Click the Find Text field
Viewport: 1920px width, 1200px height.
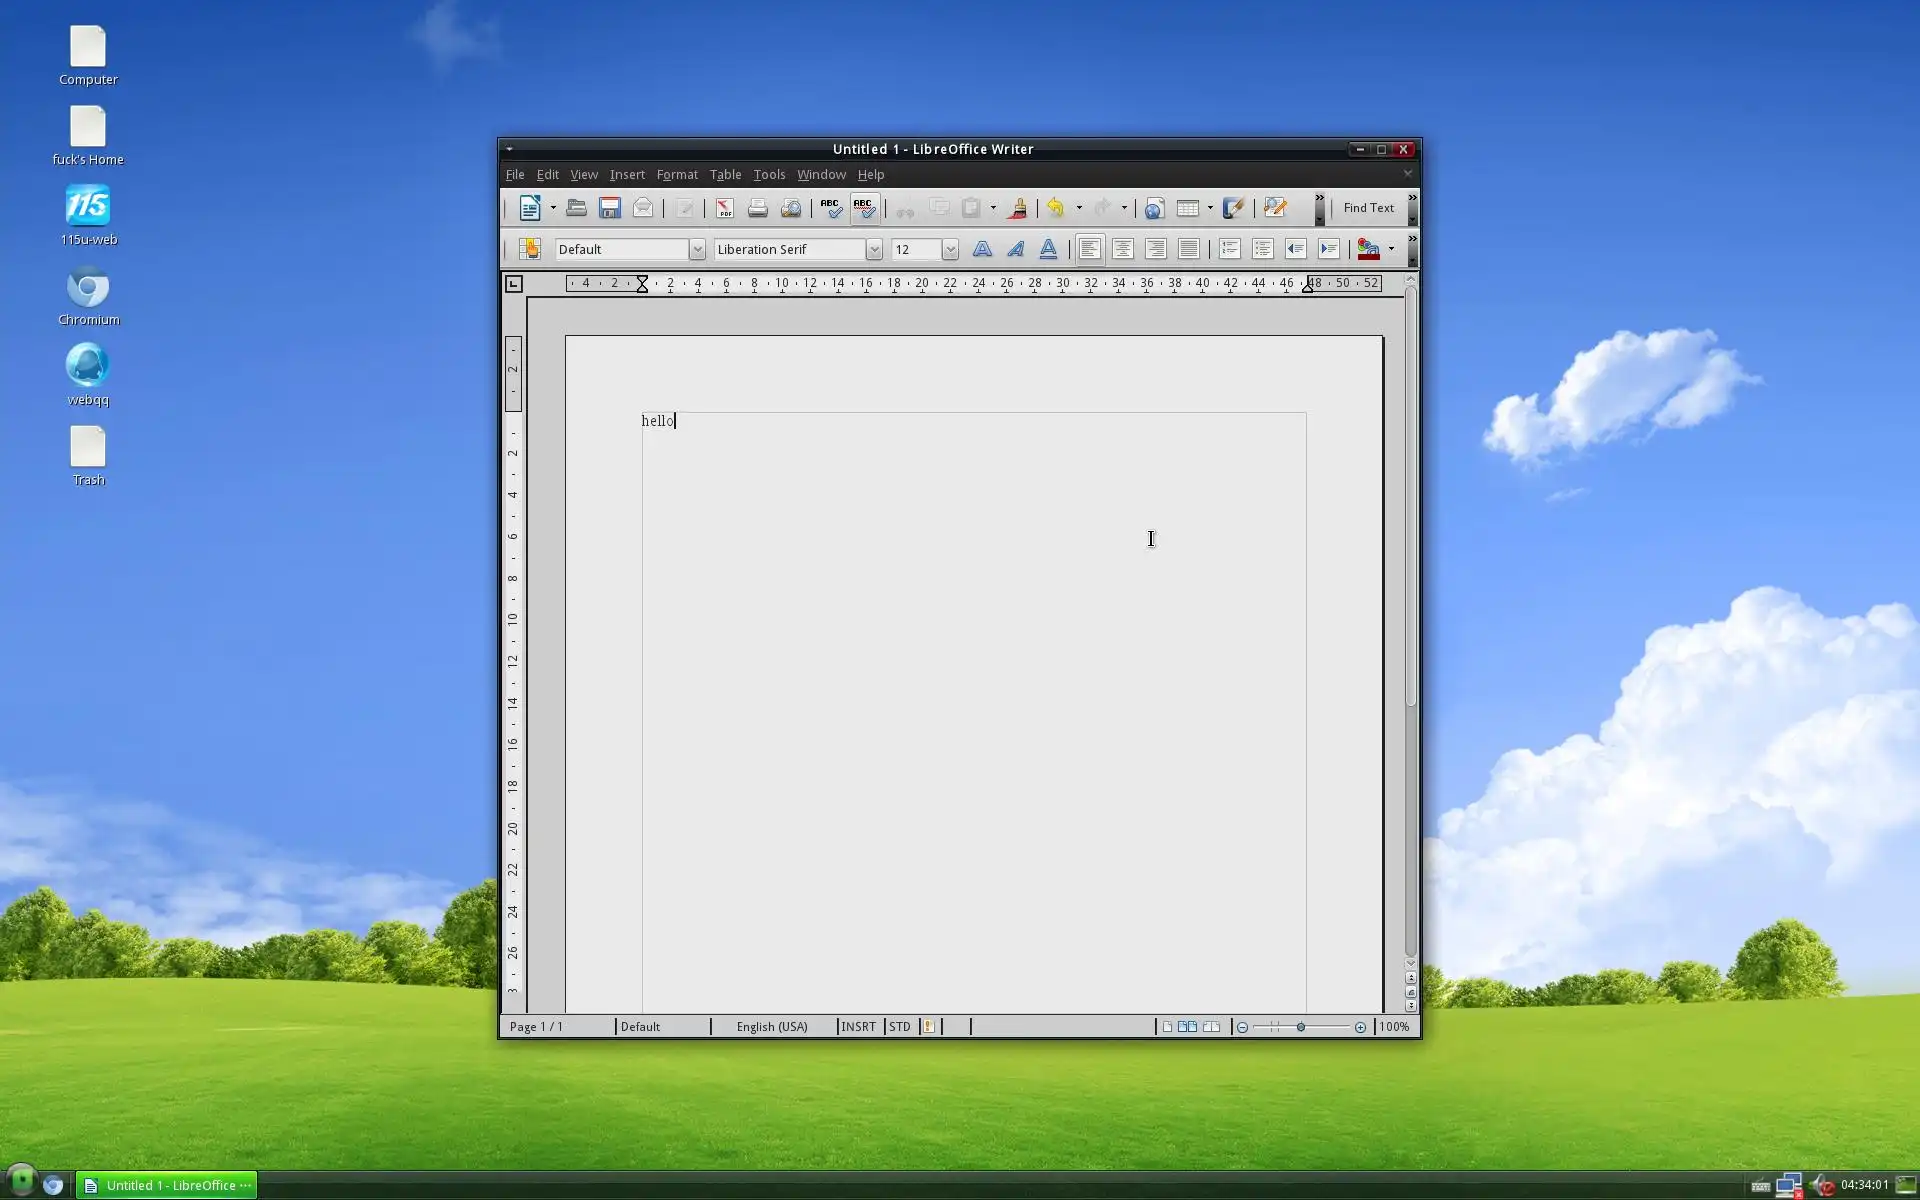(x=1368, y=208)
